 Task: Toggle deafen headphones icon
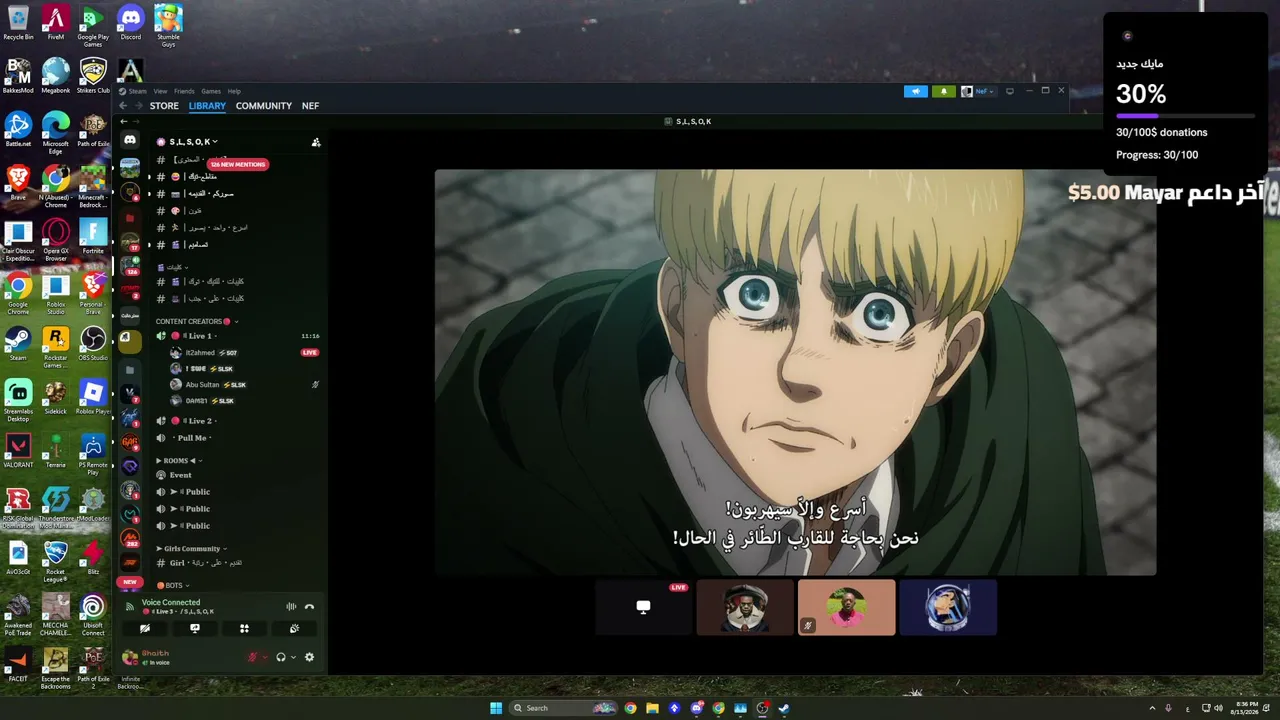281,657
